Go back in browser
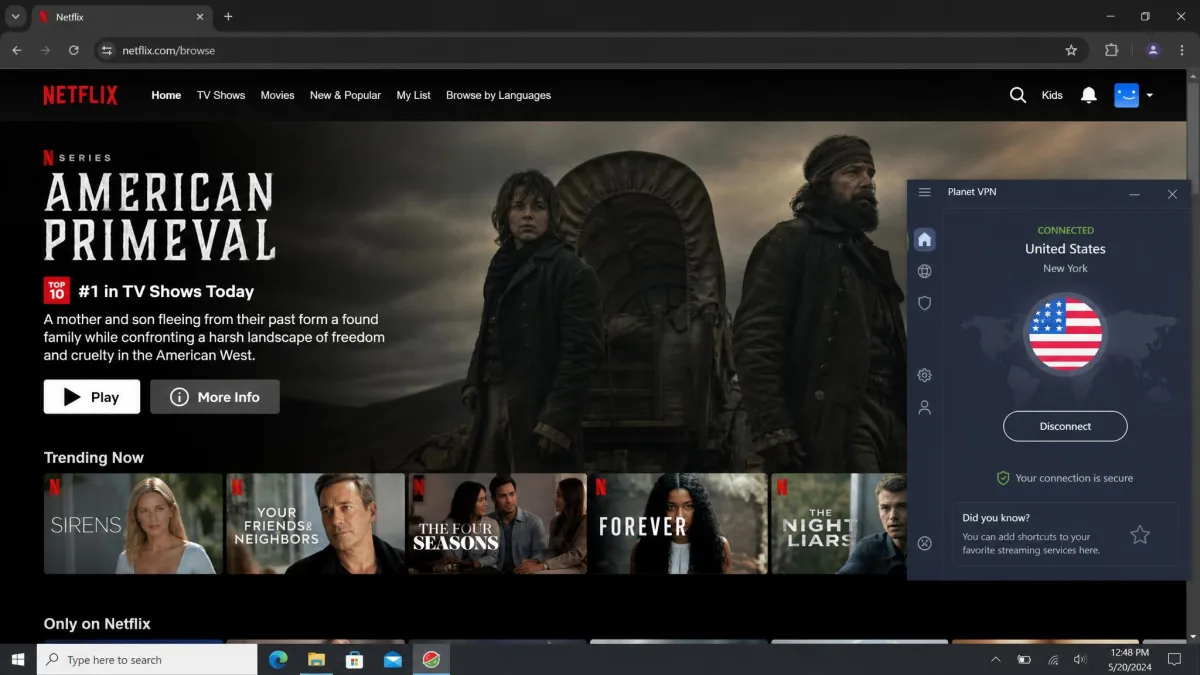The width and height of the screenshot is (1200, 675). pos(17,50)
